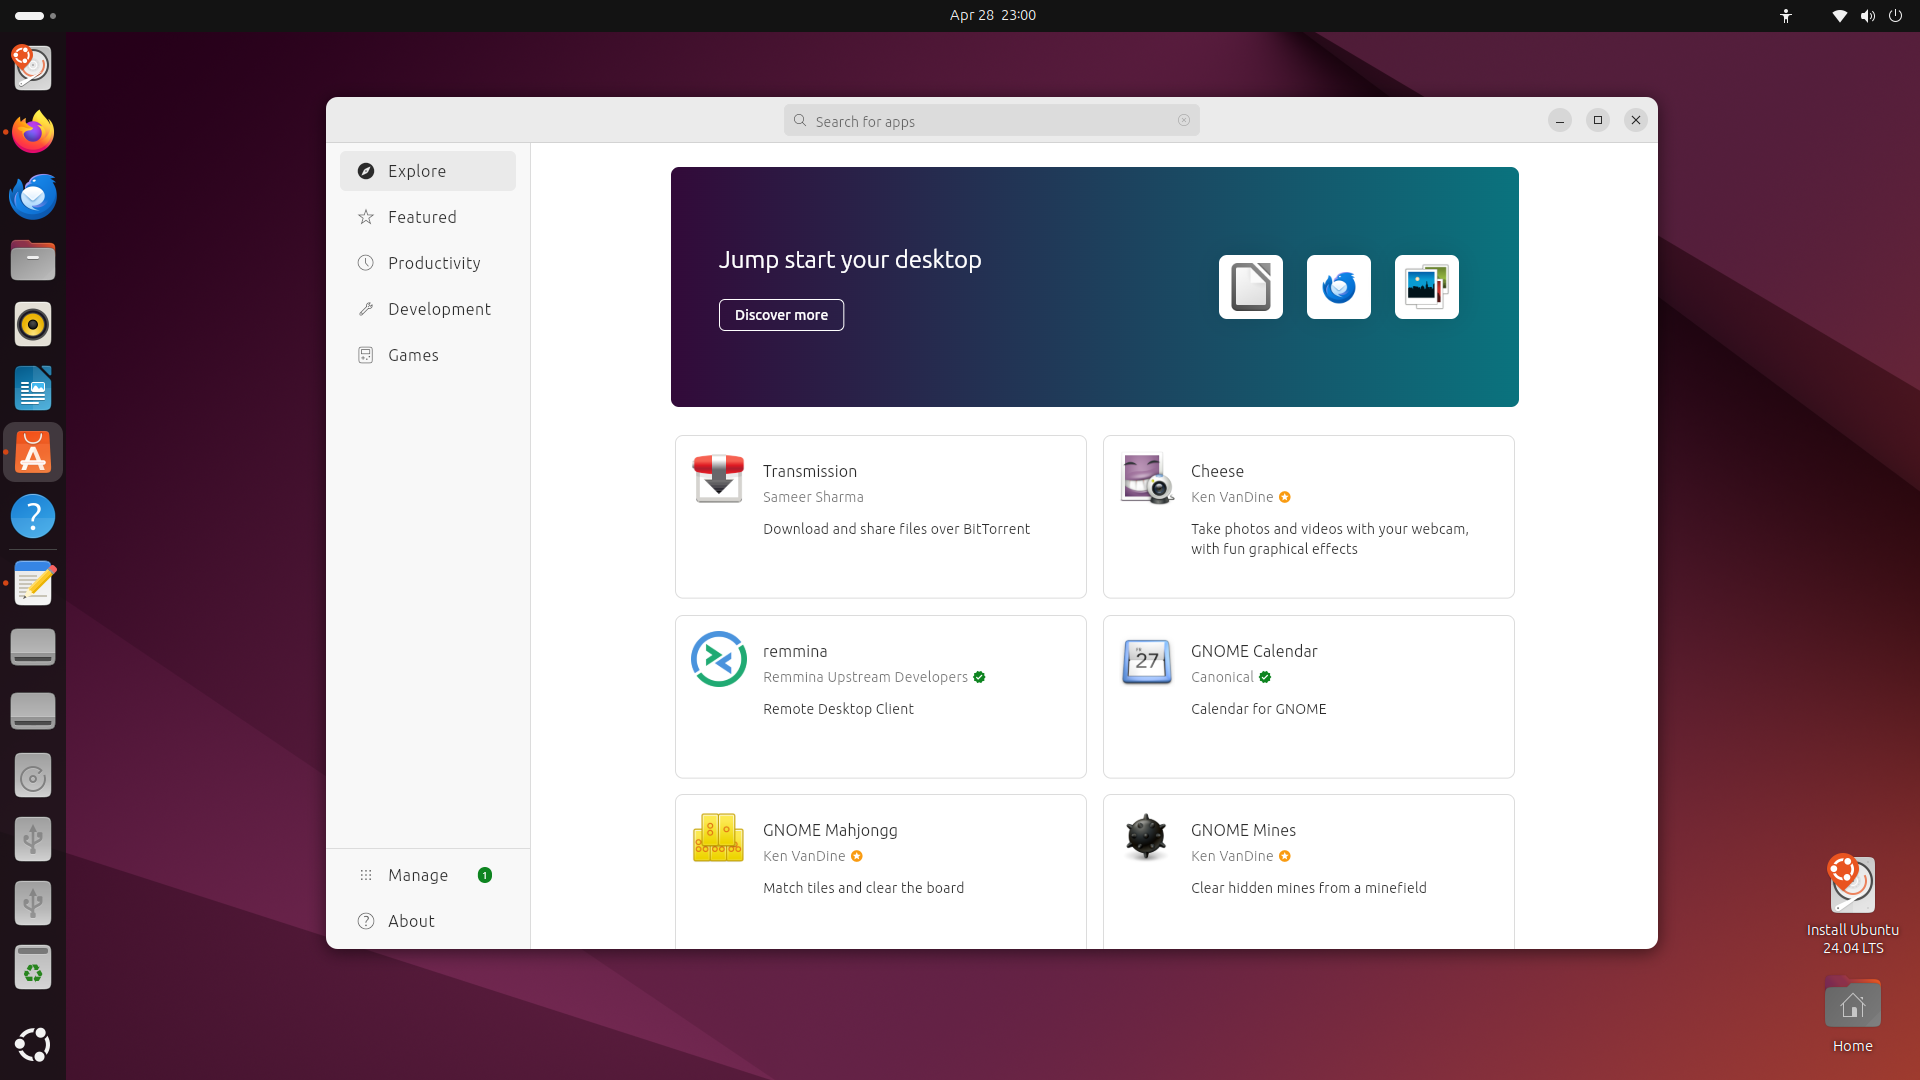Open Help from the dock
This screenshot has width=1920, height=1080.
33,516
